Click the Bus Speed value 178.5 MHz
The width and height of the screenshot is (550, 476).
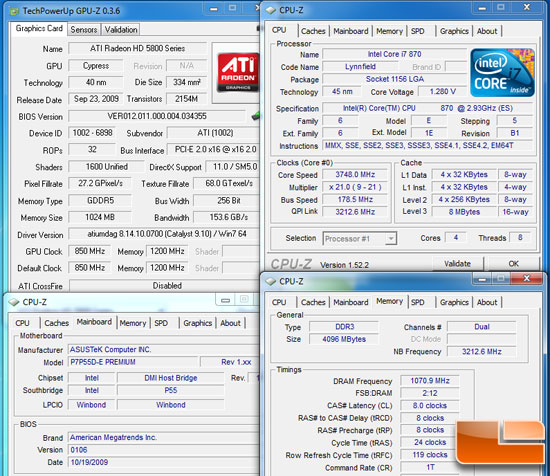coord(355,200)
